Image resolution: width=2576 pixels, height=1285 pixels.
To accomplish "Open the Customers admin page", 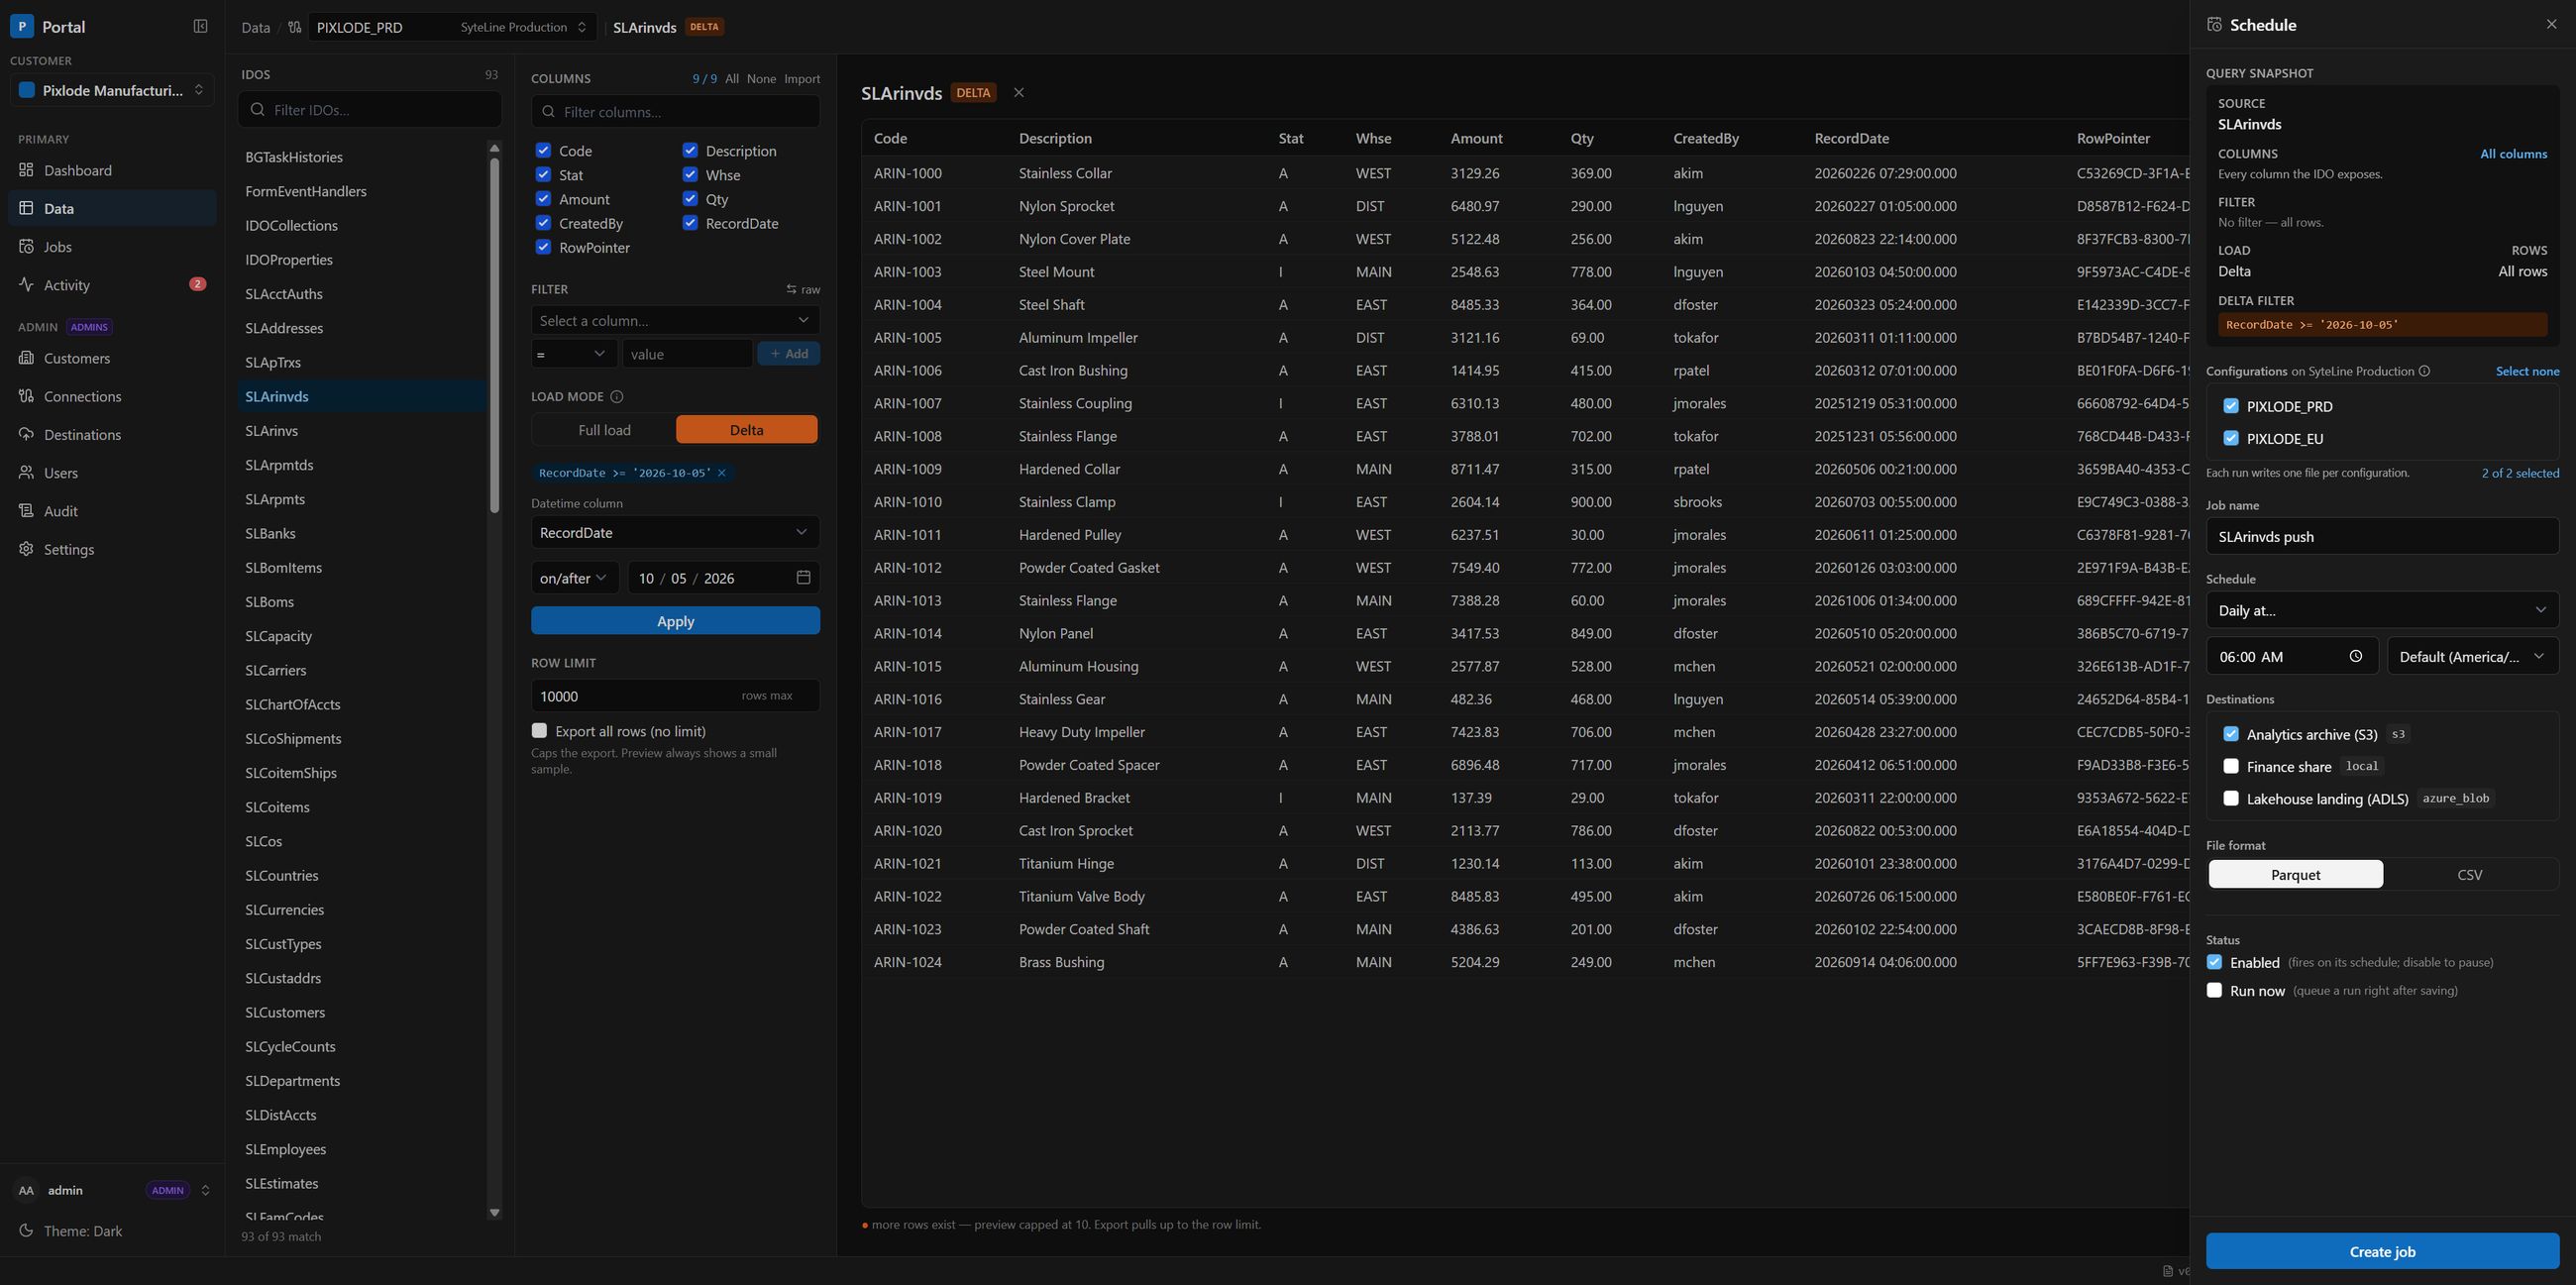I will pyautogui.click(x=112, y=358).
